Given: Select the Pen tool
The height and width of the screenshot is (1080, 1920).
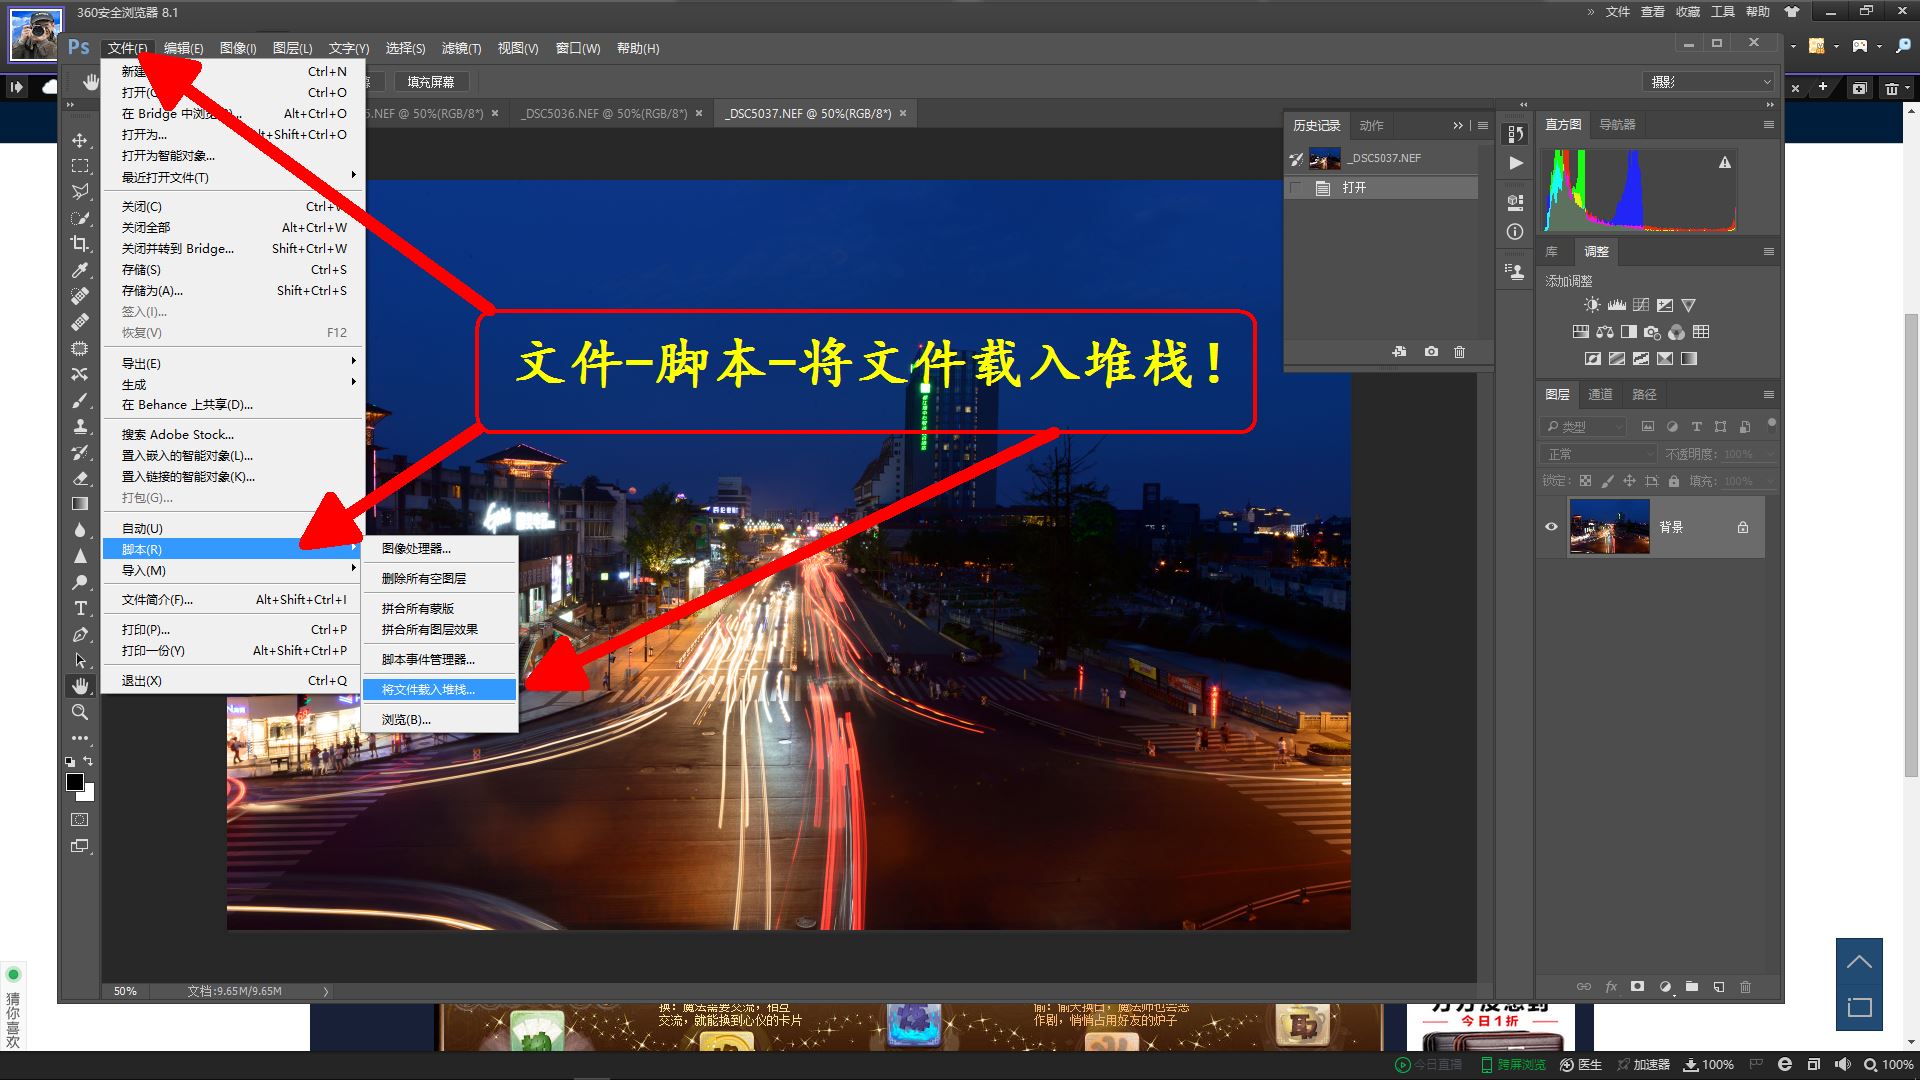Looking at the screenshot, I should point(80,634).
